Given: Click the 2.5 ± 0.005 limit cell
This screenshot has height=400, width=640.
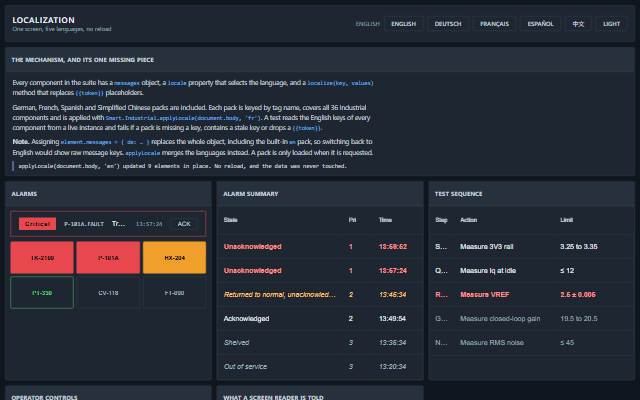Looking at the screenshot, I should [578, 295].
